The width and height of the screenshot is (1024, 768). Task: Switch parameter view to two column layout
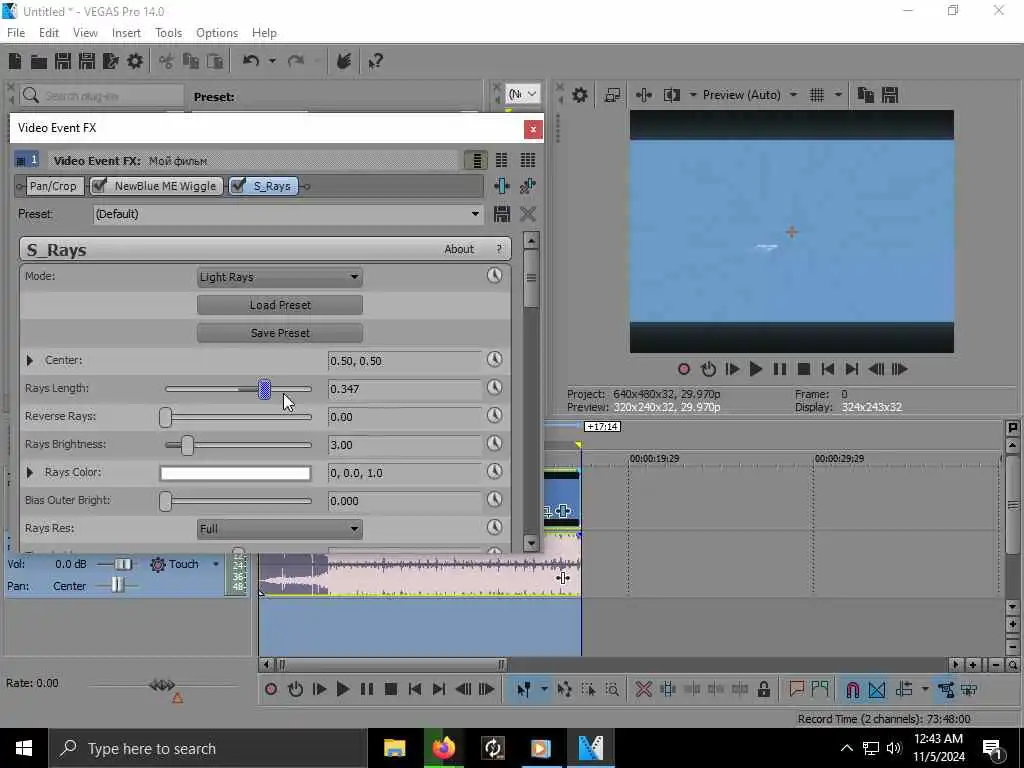click(x=502, y=160)
